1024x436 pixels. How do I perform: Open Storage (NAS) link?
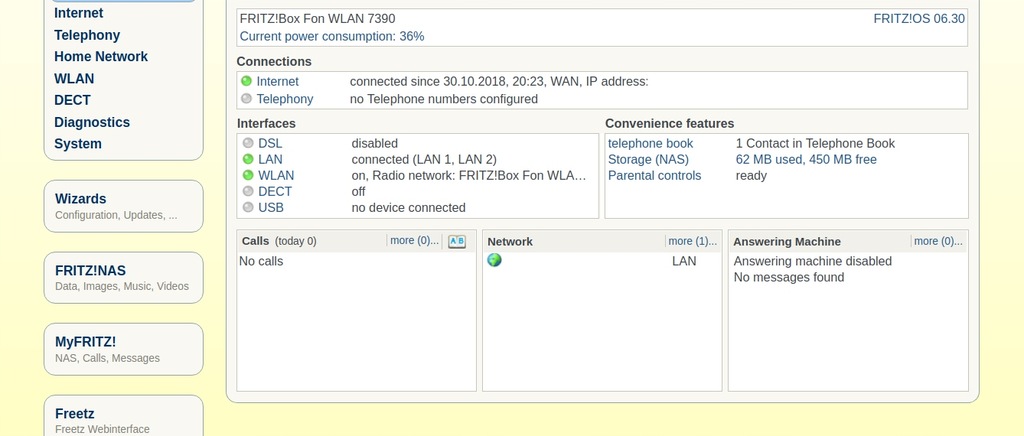[648, 160]
